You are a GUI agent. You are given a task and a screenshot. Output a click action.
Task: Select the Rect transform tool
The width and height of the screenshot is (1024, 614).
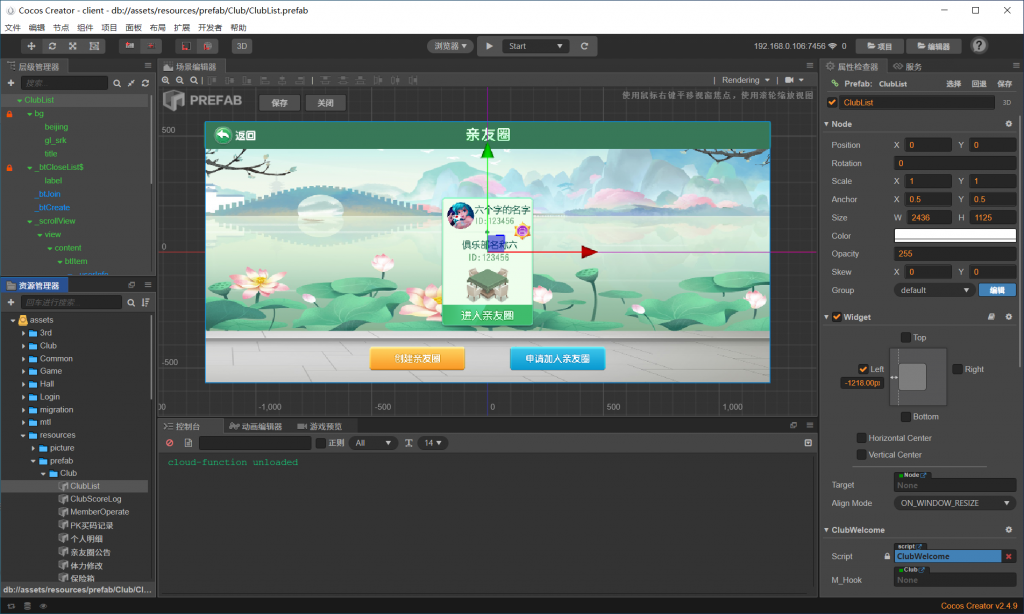pyautogui.click(x=94, y=46)
